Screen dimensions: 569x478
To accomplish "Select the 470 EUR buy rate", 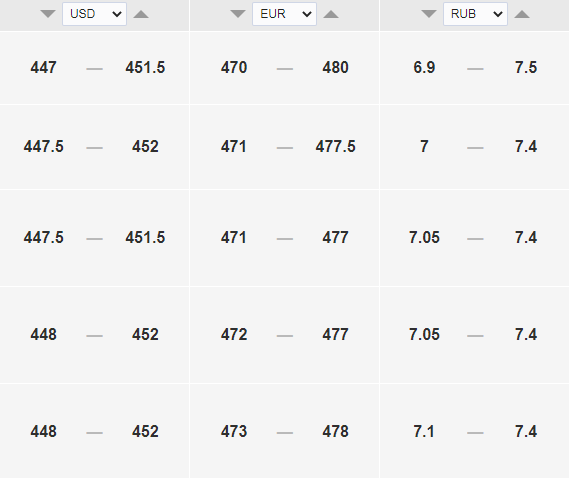I will click(234, 68).
